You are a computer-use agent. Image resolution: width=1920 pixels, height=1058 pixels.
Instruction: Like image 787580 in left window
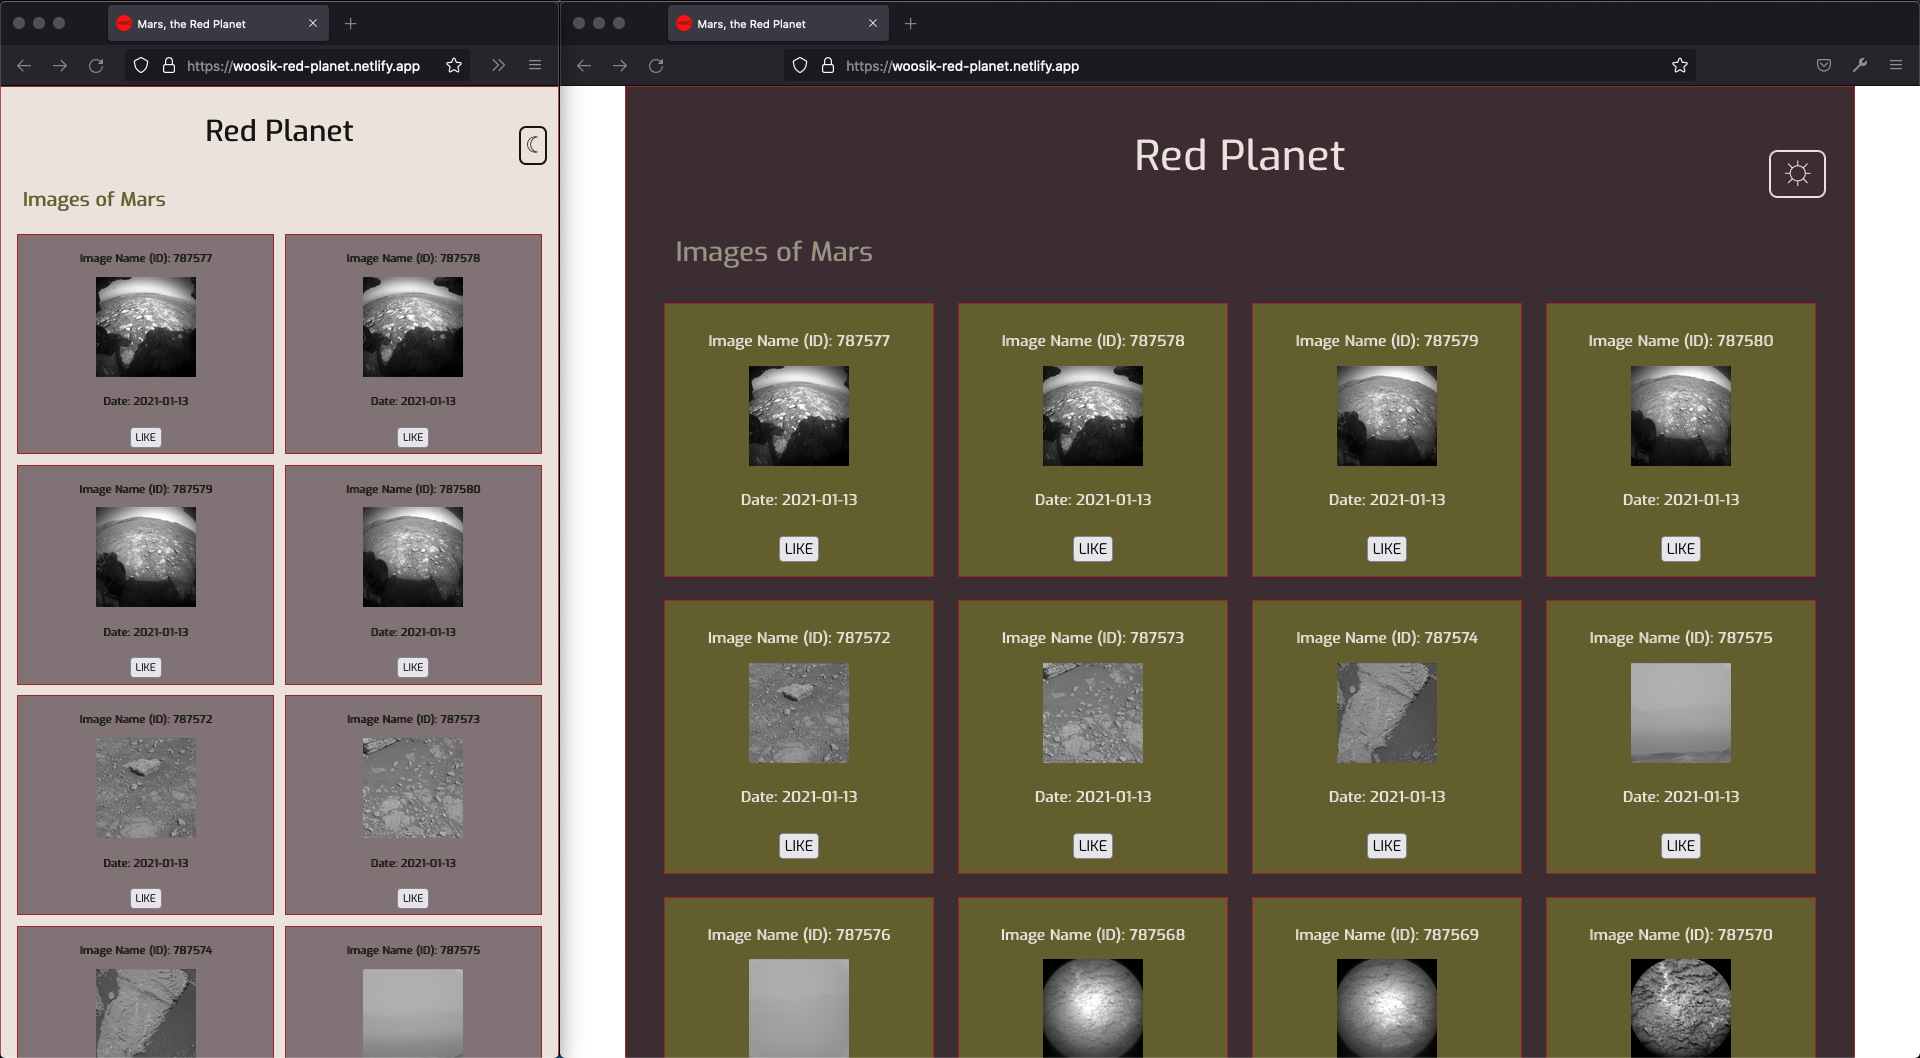pyautogui.click(x=413, y=667)
